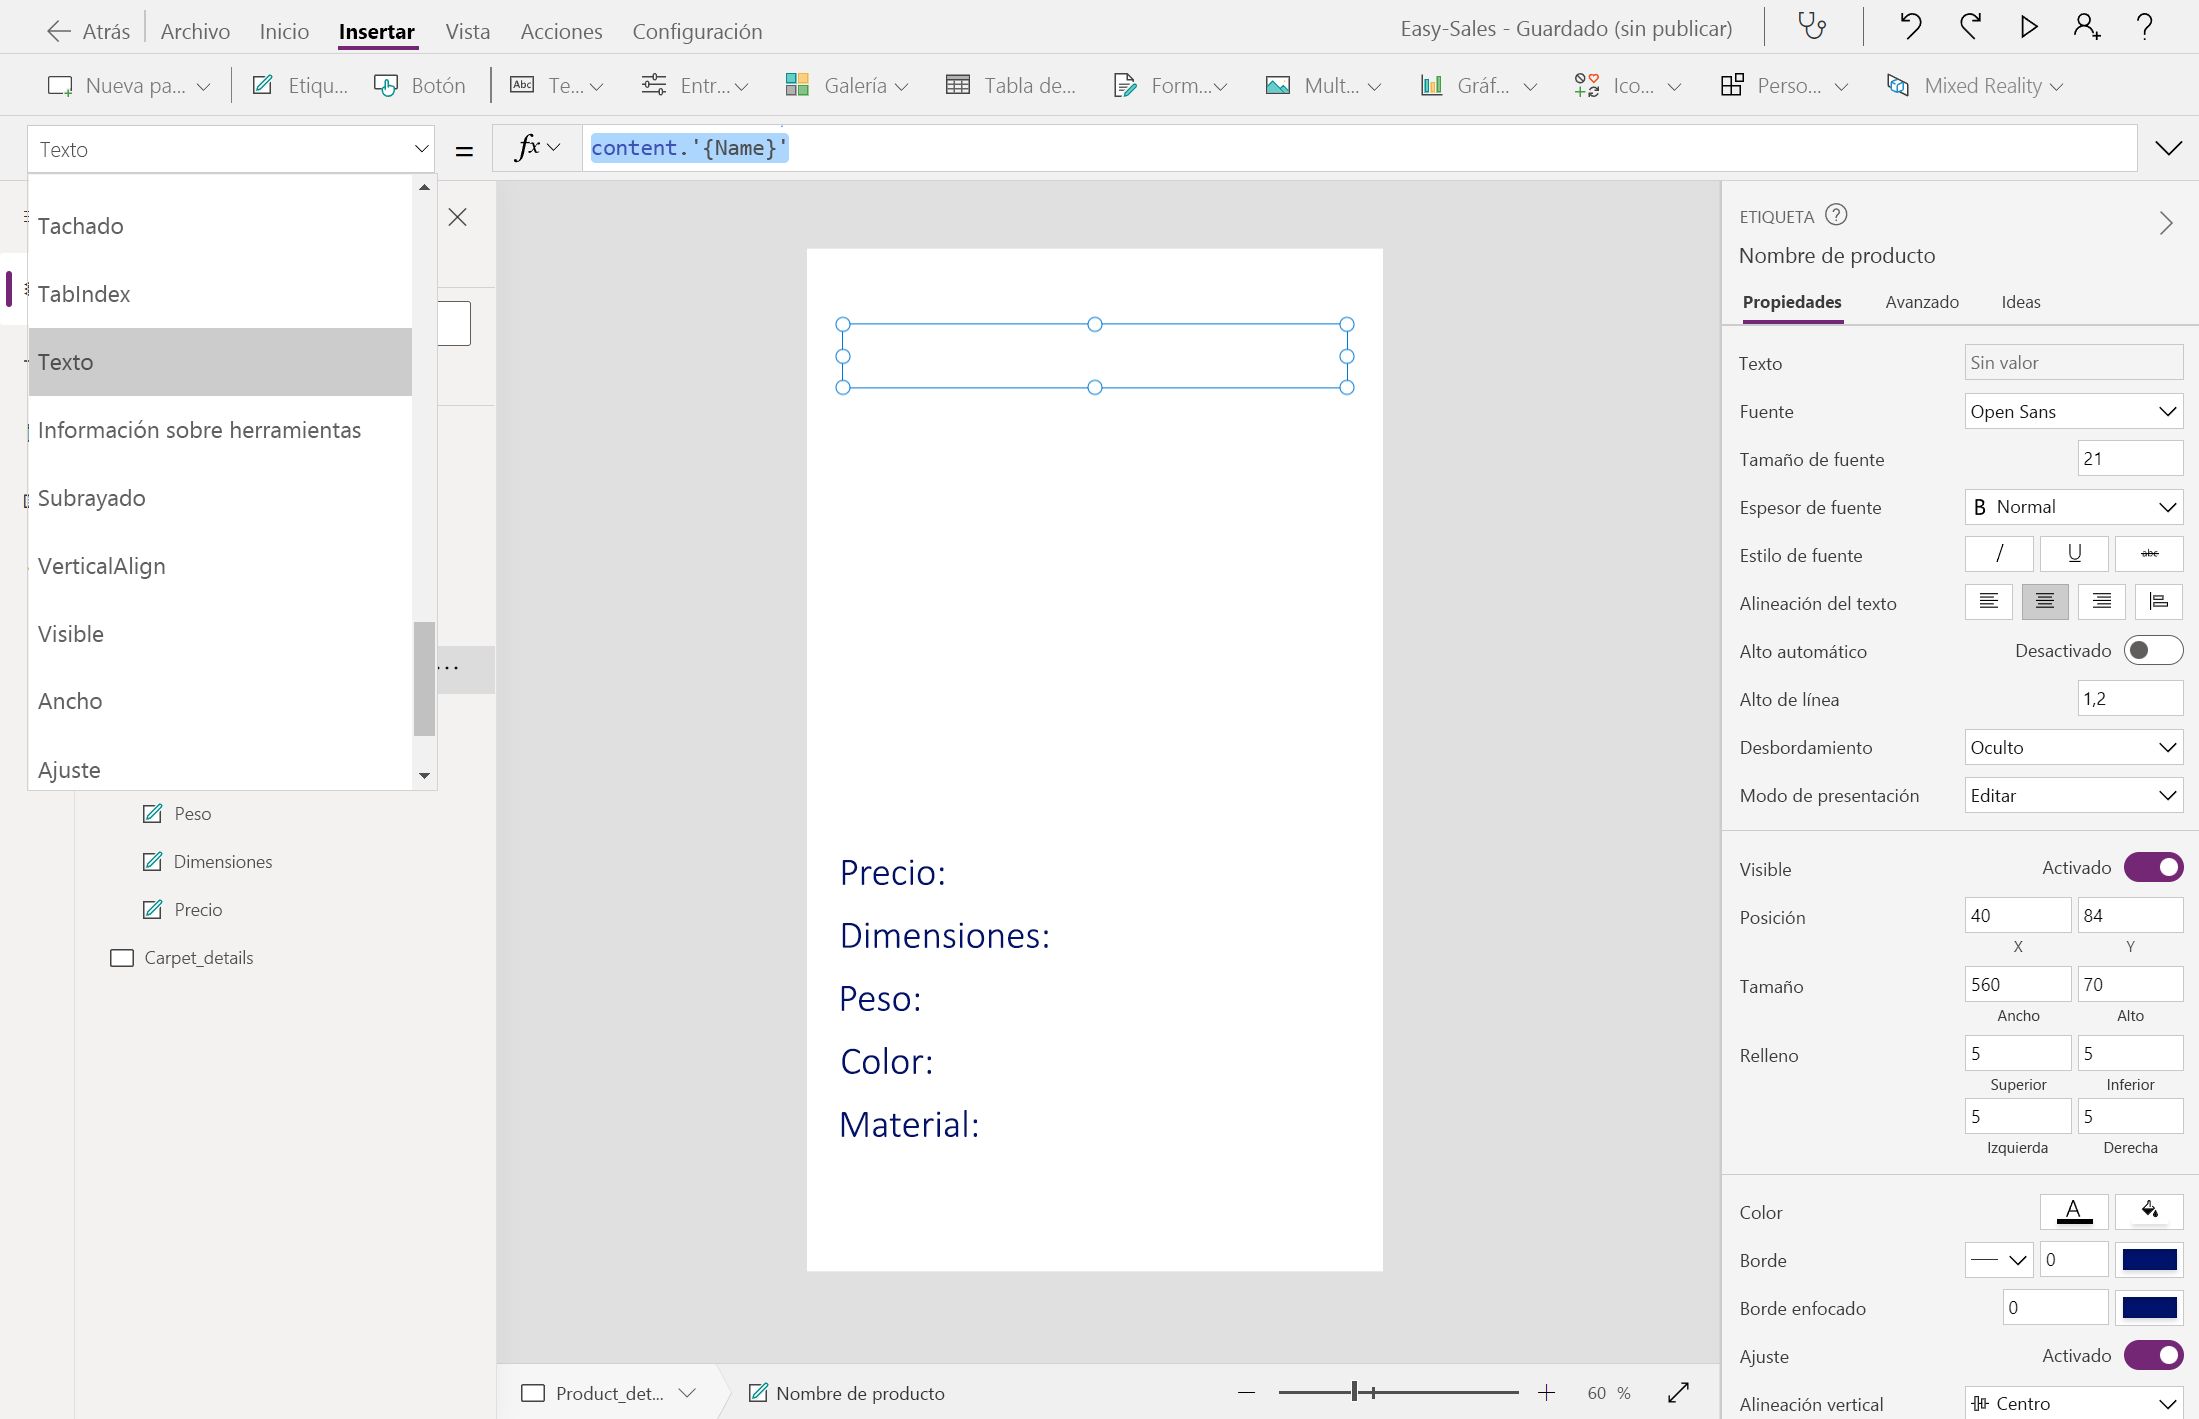This screenshot has height=1419, width=2199.
Task: Click the italic font style icon
Action: click(1998, 554)
